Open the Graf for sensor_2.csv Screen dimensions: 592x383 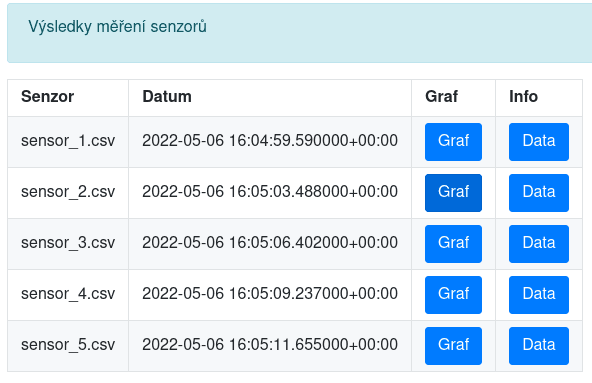click(x=453, y=193)
